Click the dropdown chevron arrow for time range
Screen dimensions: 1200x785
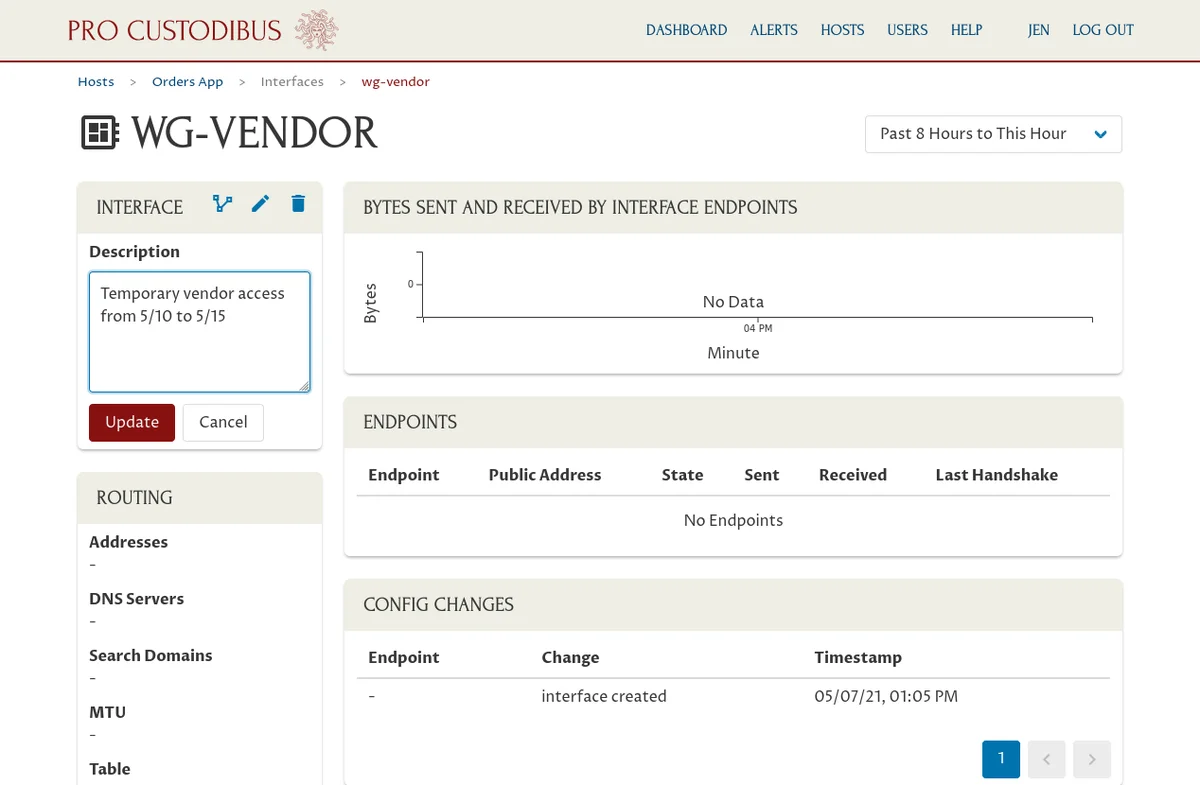click(1101, 134)
